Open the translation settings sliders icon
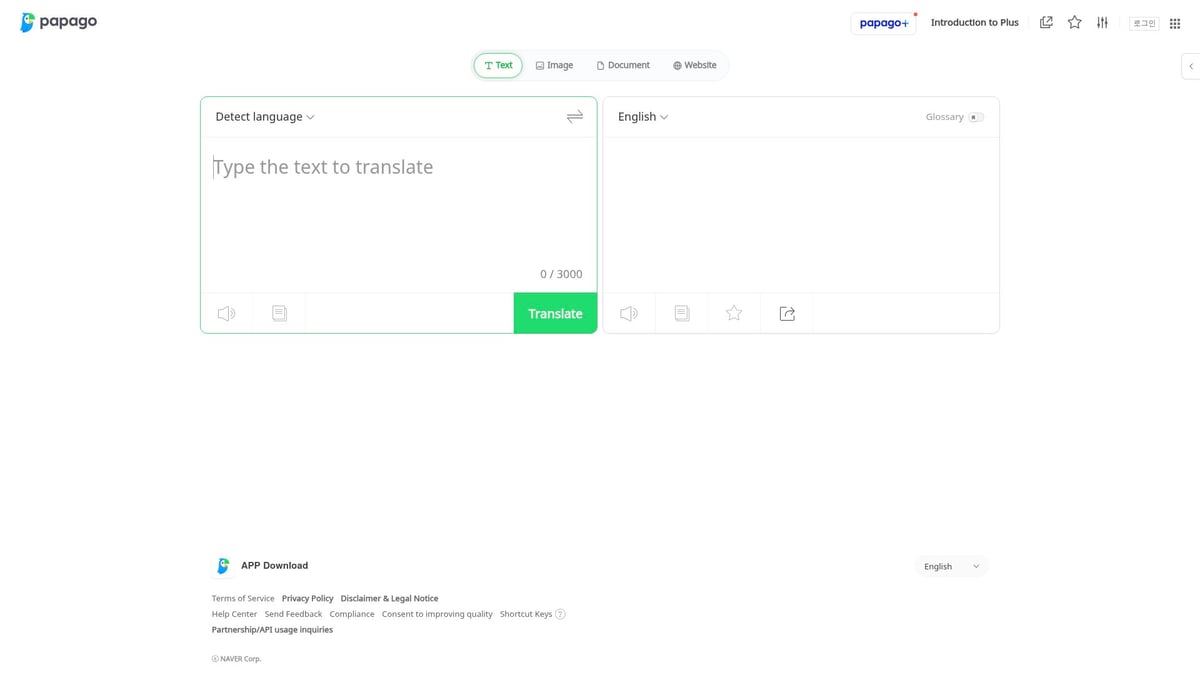1200x675 pixels. click(1102, 22)
